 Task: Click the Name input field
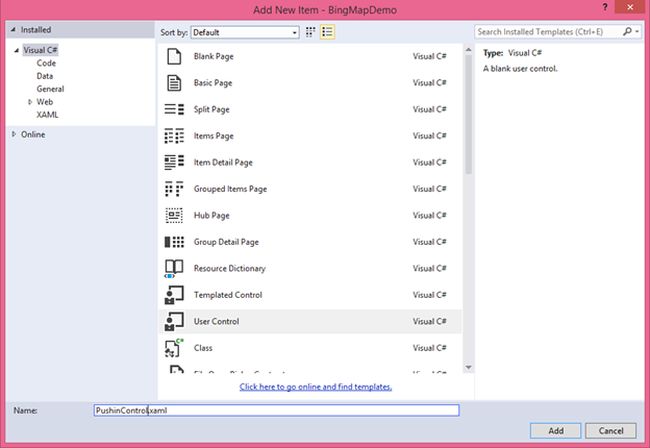point(276,410)
